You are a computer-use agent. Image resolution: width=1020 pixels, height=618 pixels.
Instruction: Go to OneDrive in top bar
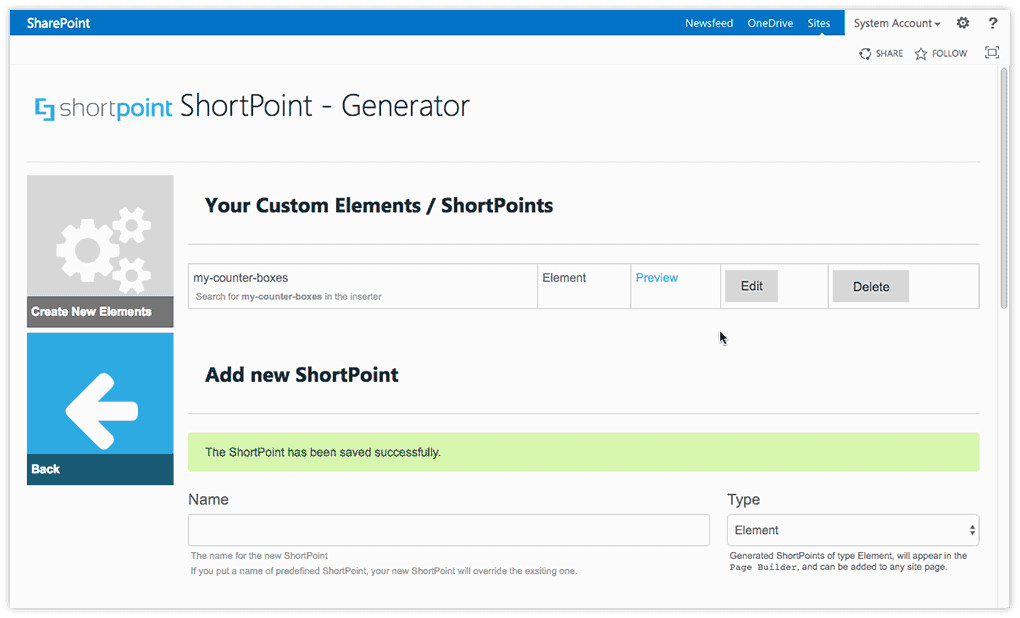click(x=770, y=23)
